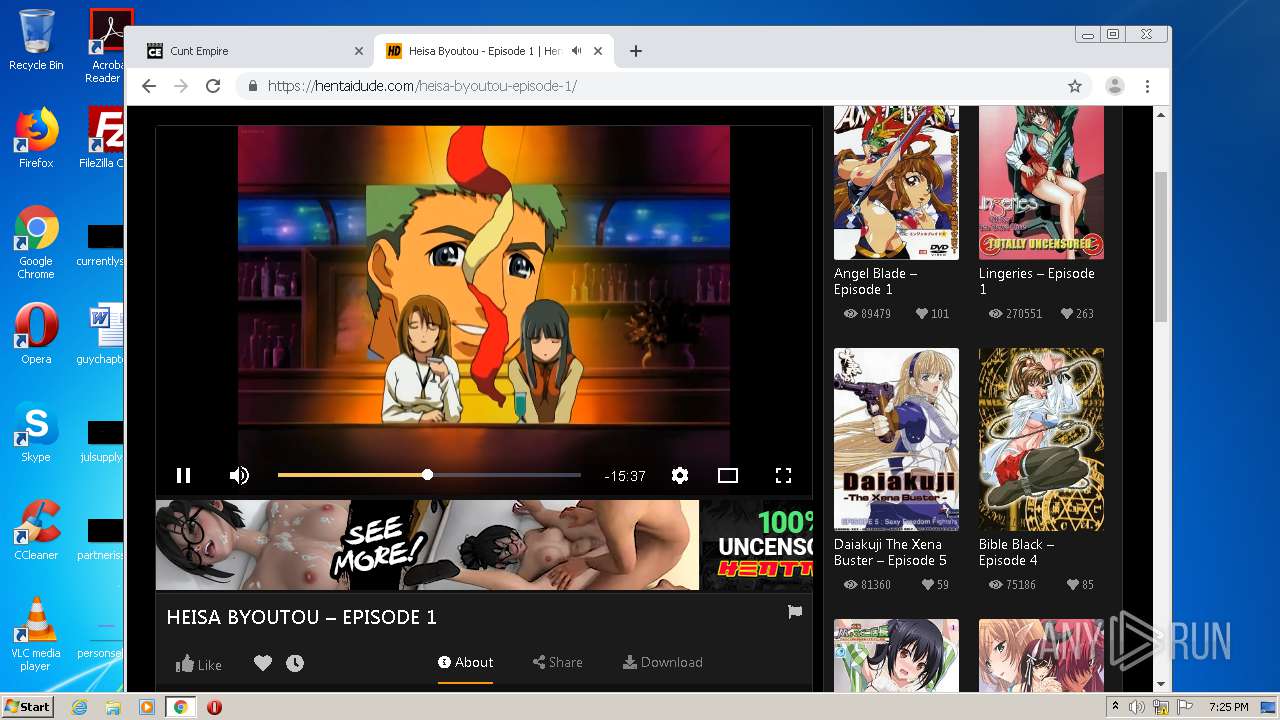Launch the Opera desktop shortcut
This screenshot has width=1280, height=720.
(36, 334)
